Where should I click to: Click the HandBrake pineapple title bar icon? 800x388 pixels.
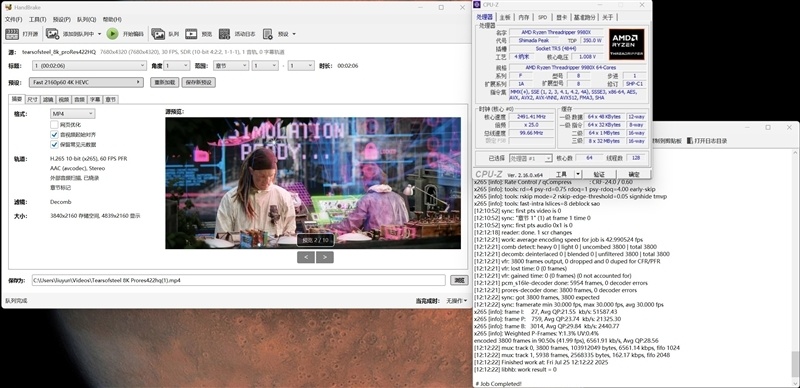pyautogui.click(x=8, y=8)
